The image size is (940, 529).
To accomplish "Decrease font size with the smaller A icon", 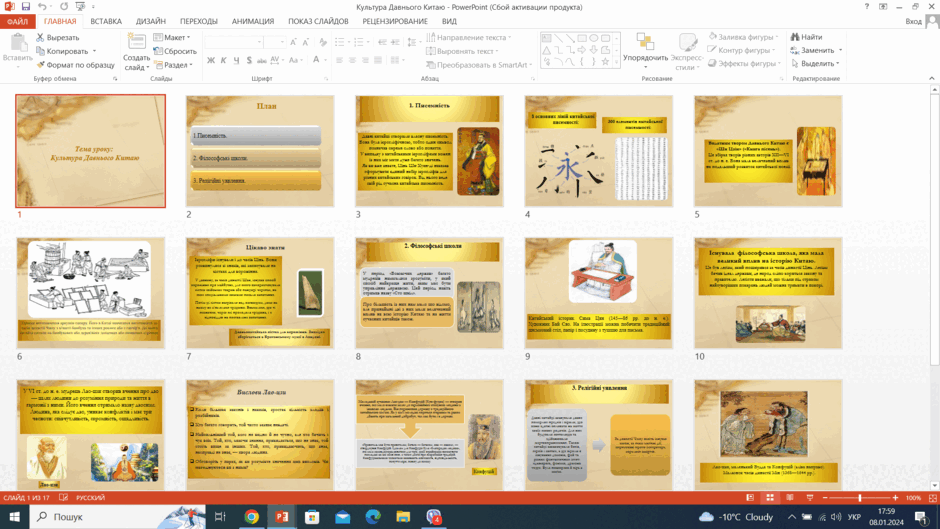I will coord(306,42).
